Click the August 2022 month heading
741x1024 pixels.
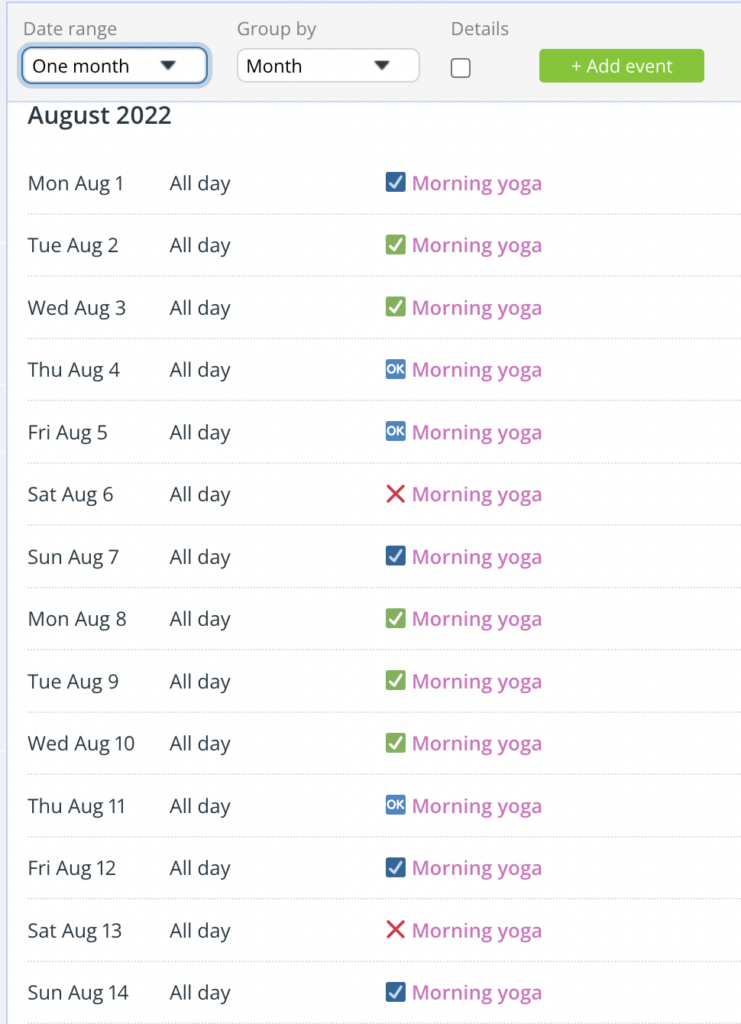[99, 116]
